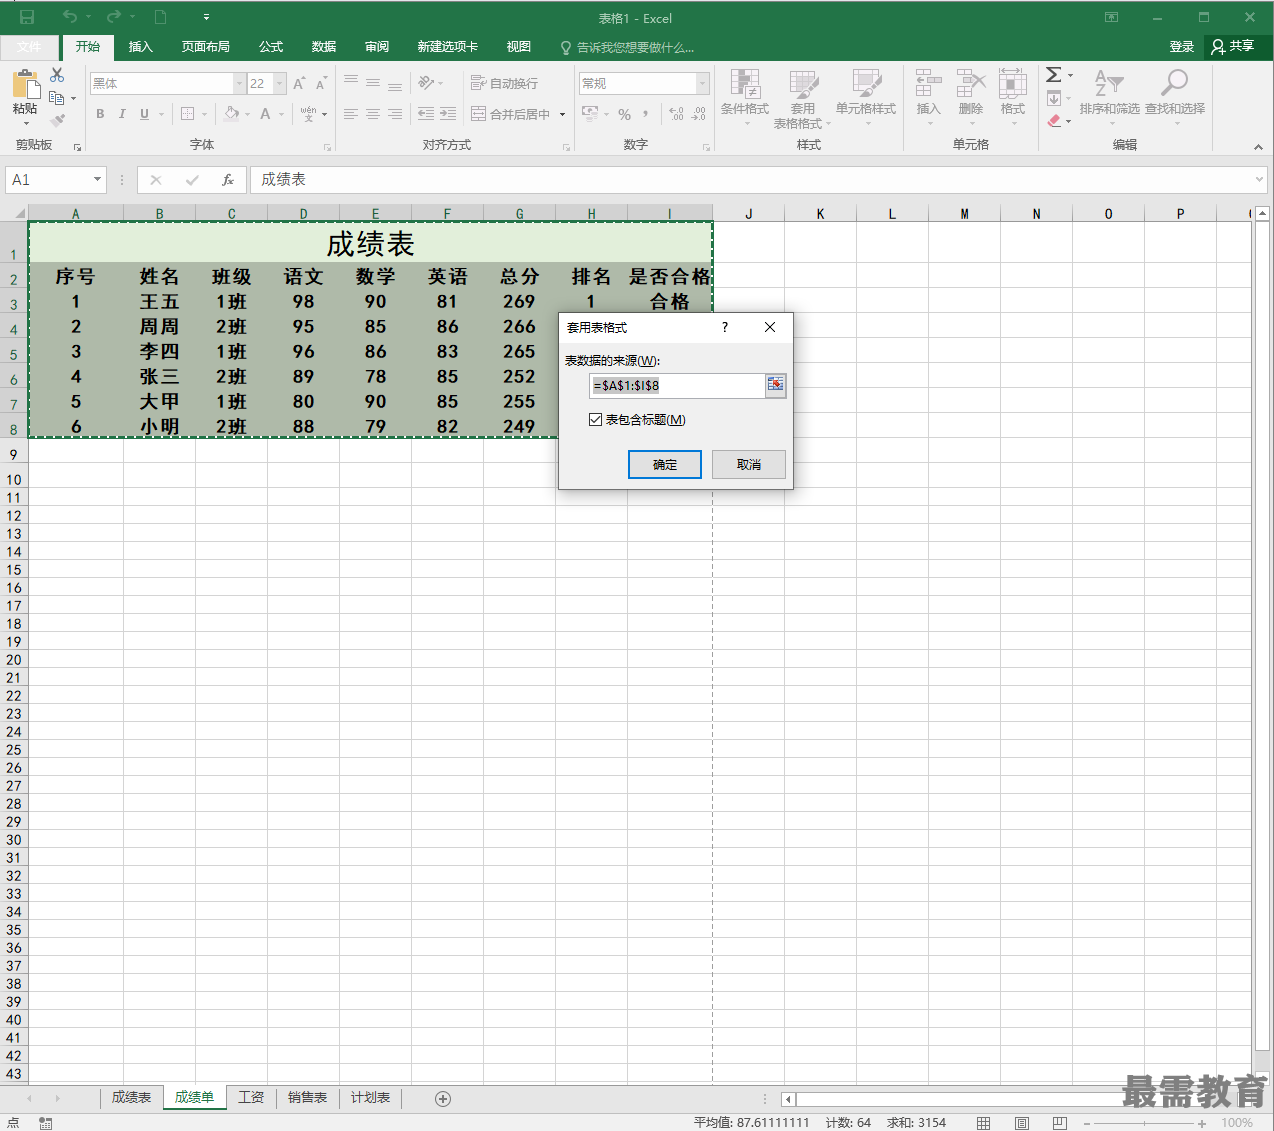Image resolution: width=1274 pixels, height=1131 pixels.
Task: Switch to 插入 ribbon tab
Action: tap(141, 47)
